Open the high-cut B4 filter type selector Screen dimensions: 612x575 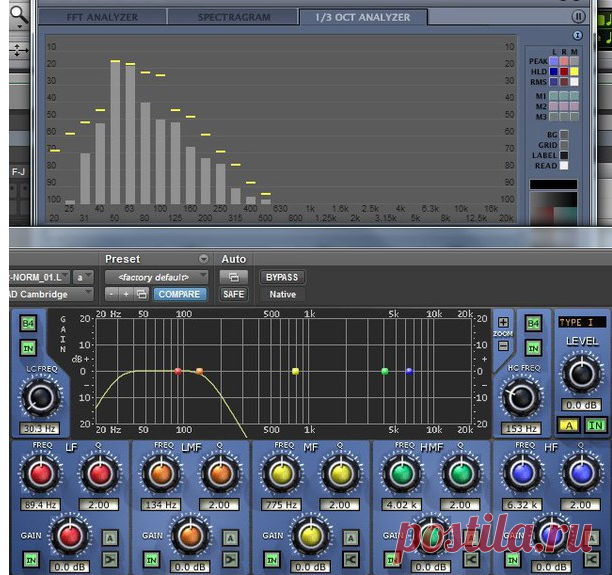point(533,323)
